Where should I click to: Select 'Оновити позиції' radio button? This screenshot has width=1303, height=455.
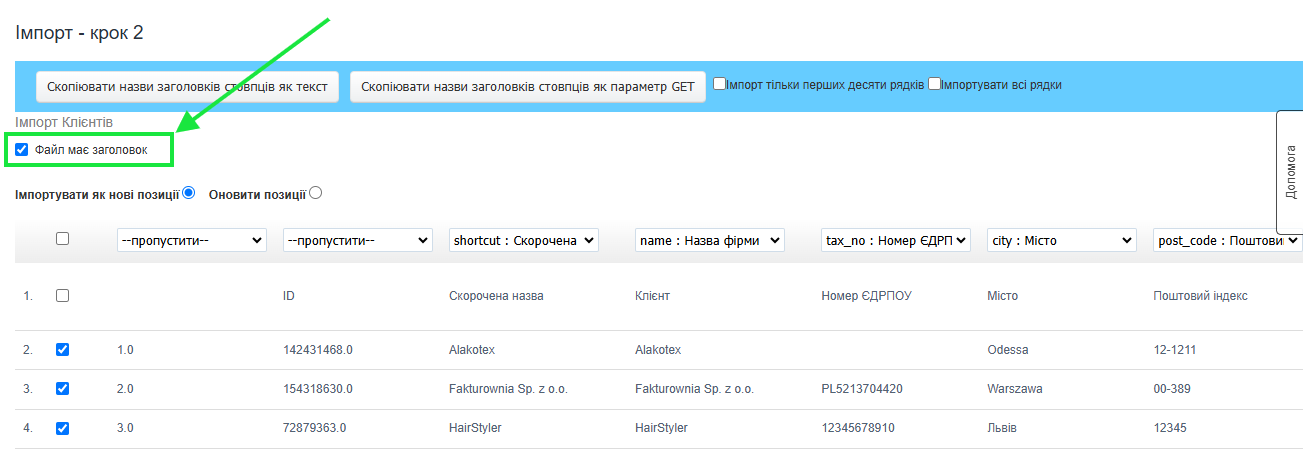pos(316,193)
